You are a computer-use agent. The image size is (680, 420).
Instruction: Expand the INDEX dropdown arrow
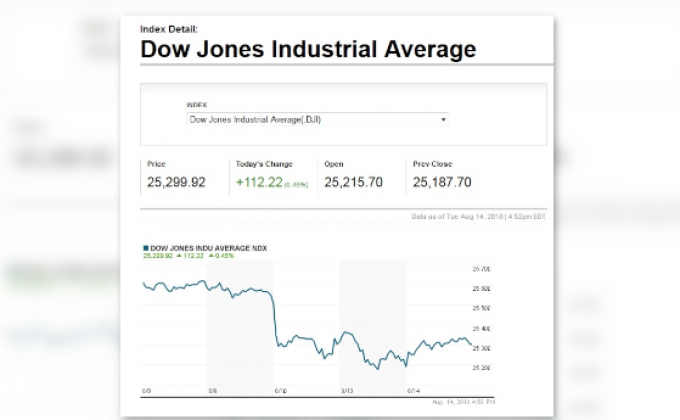(443, 120)
